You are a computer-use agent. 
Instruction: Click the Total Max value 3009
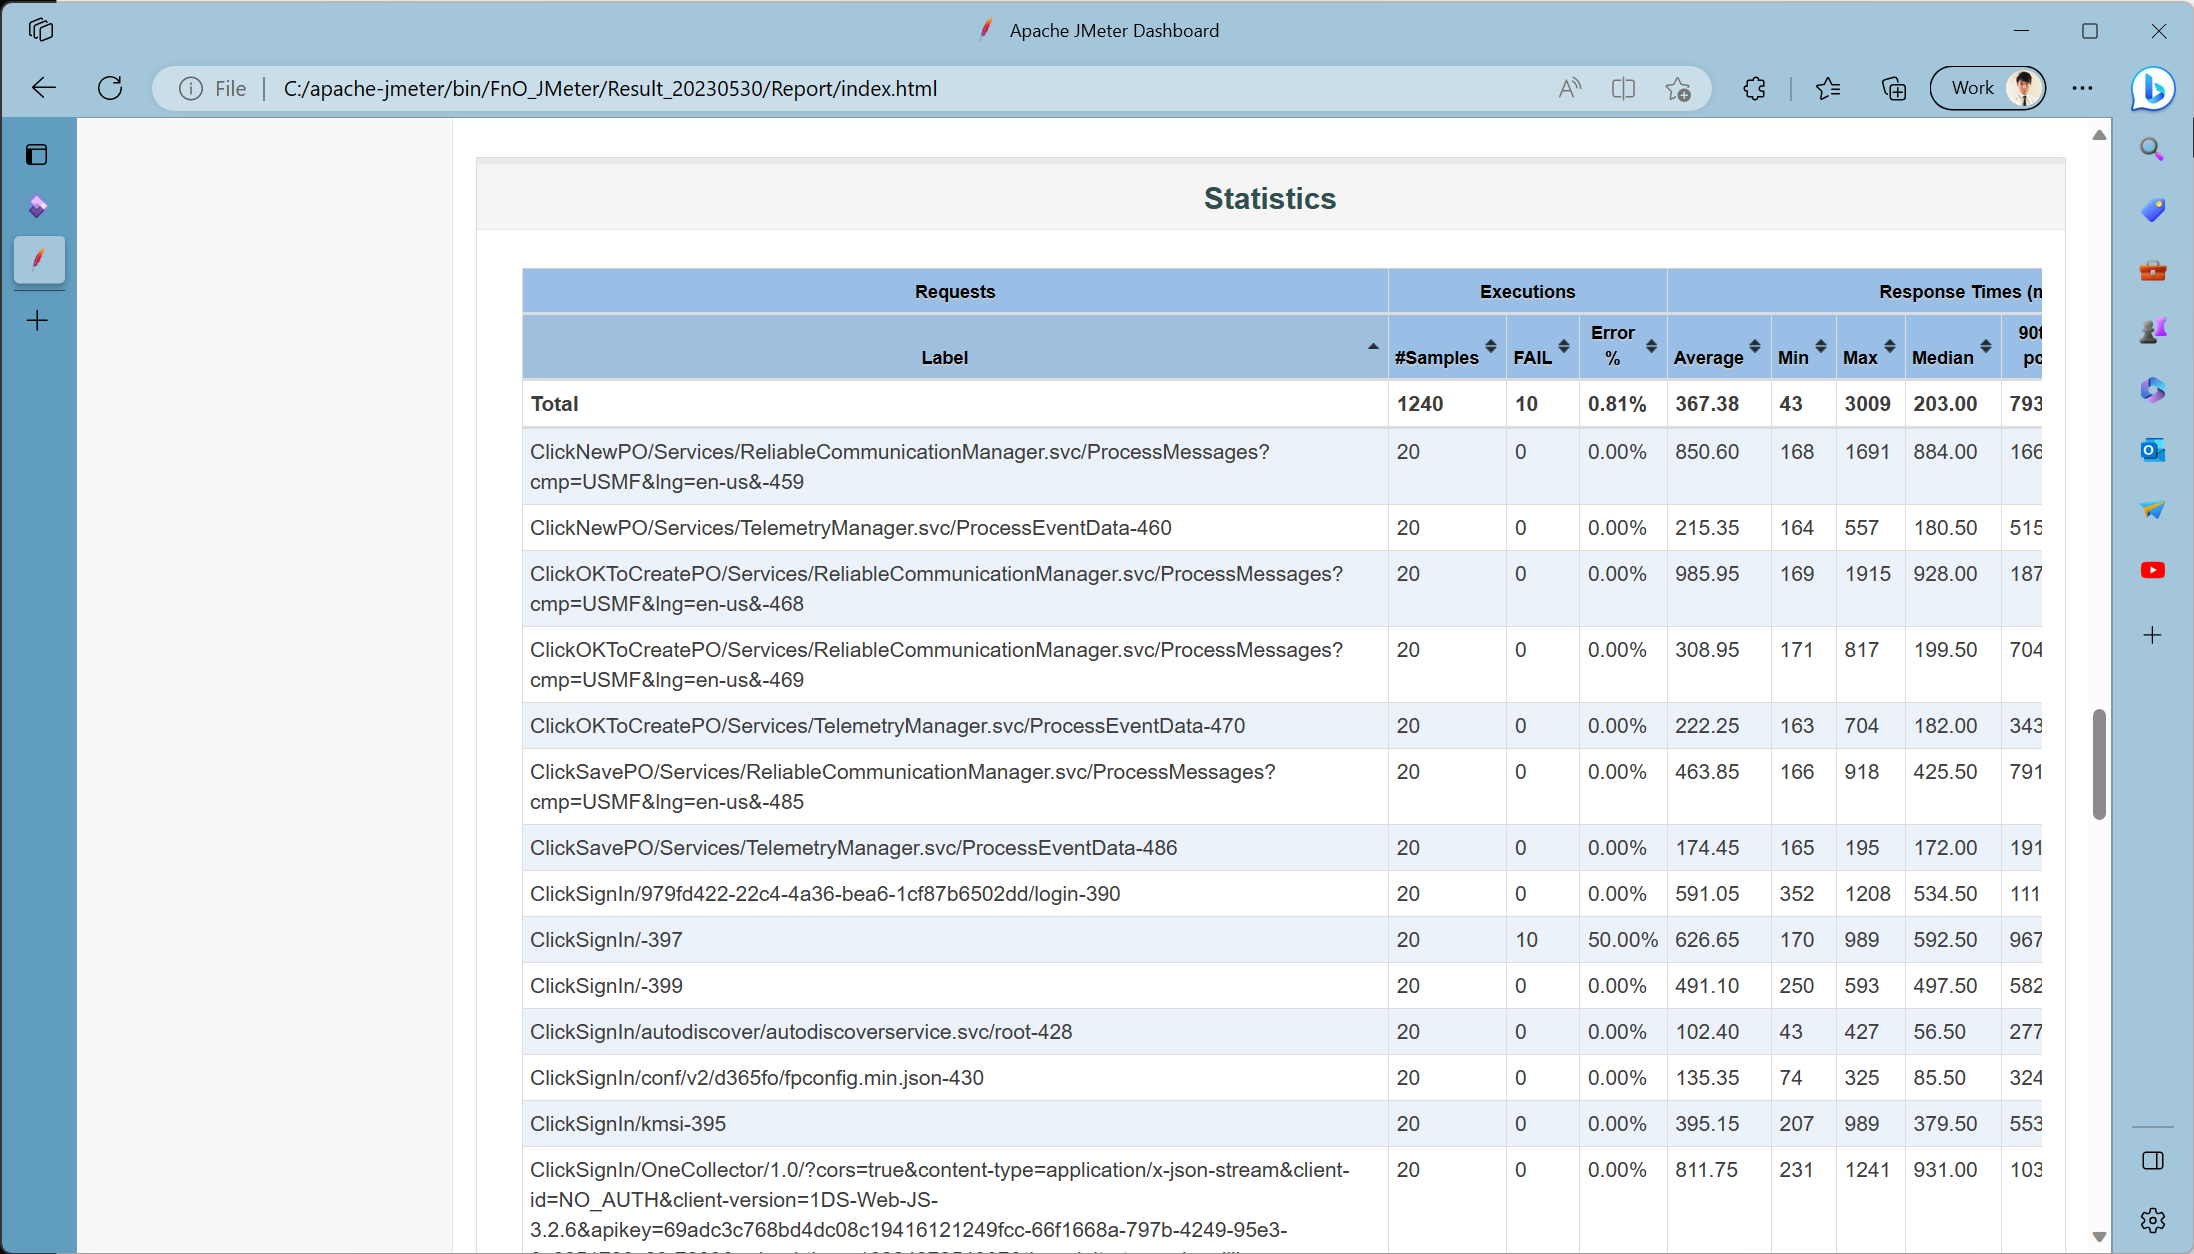(1867, 404)
